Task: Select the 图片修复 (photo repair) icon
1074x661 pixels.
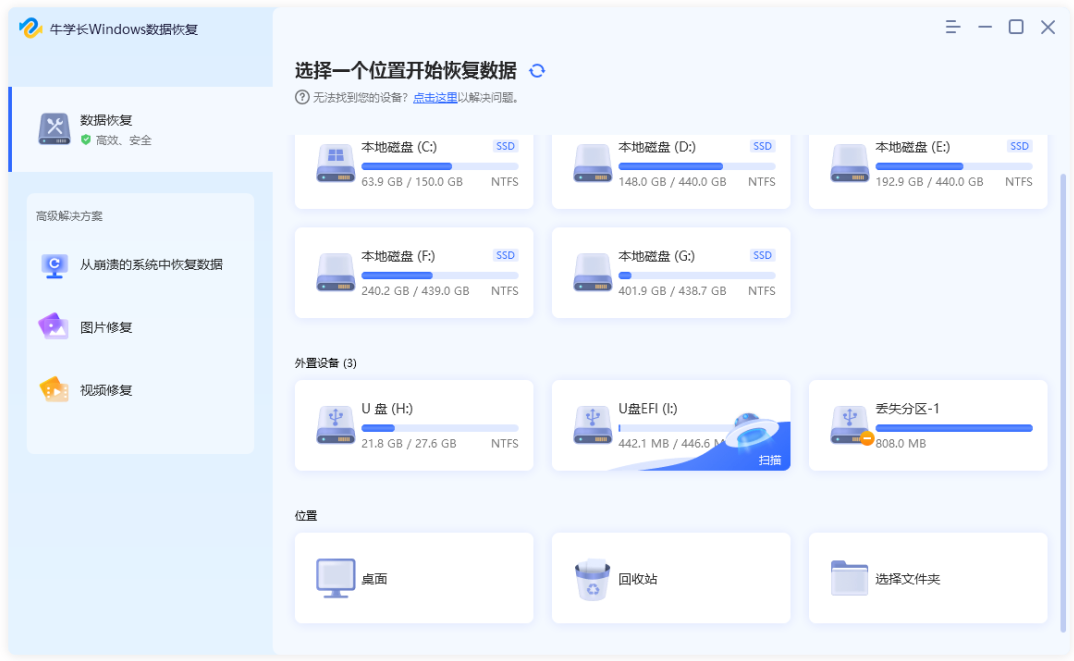Action: coord(54,326)
